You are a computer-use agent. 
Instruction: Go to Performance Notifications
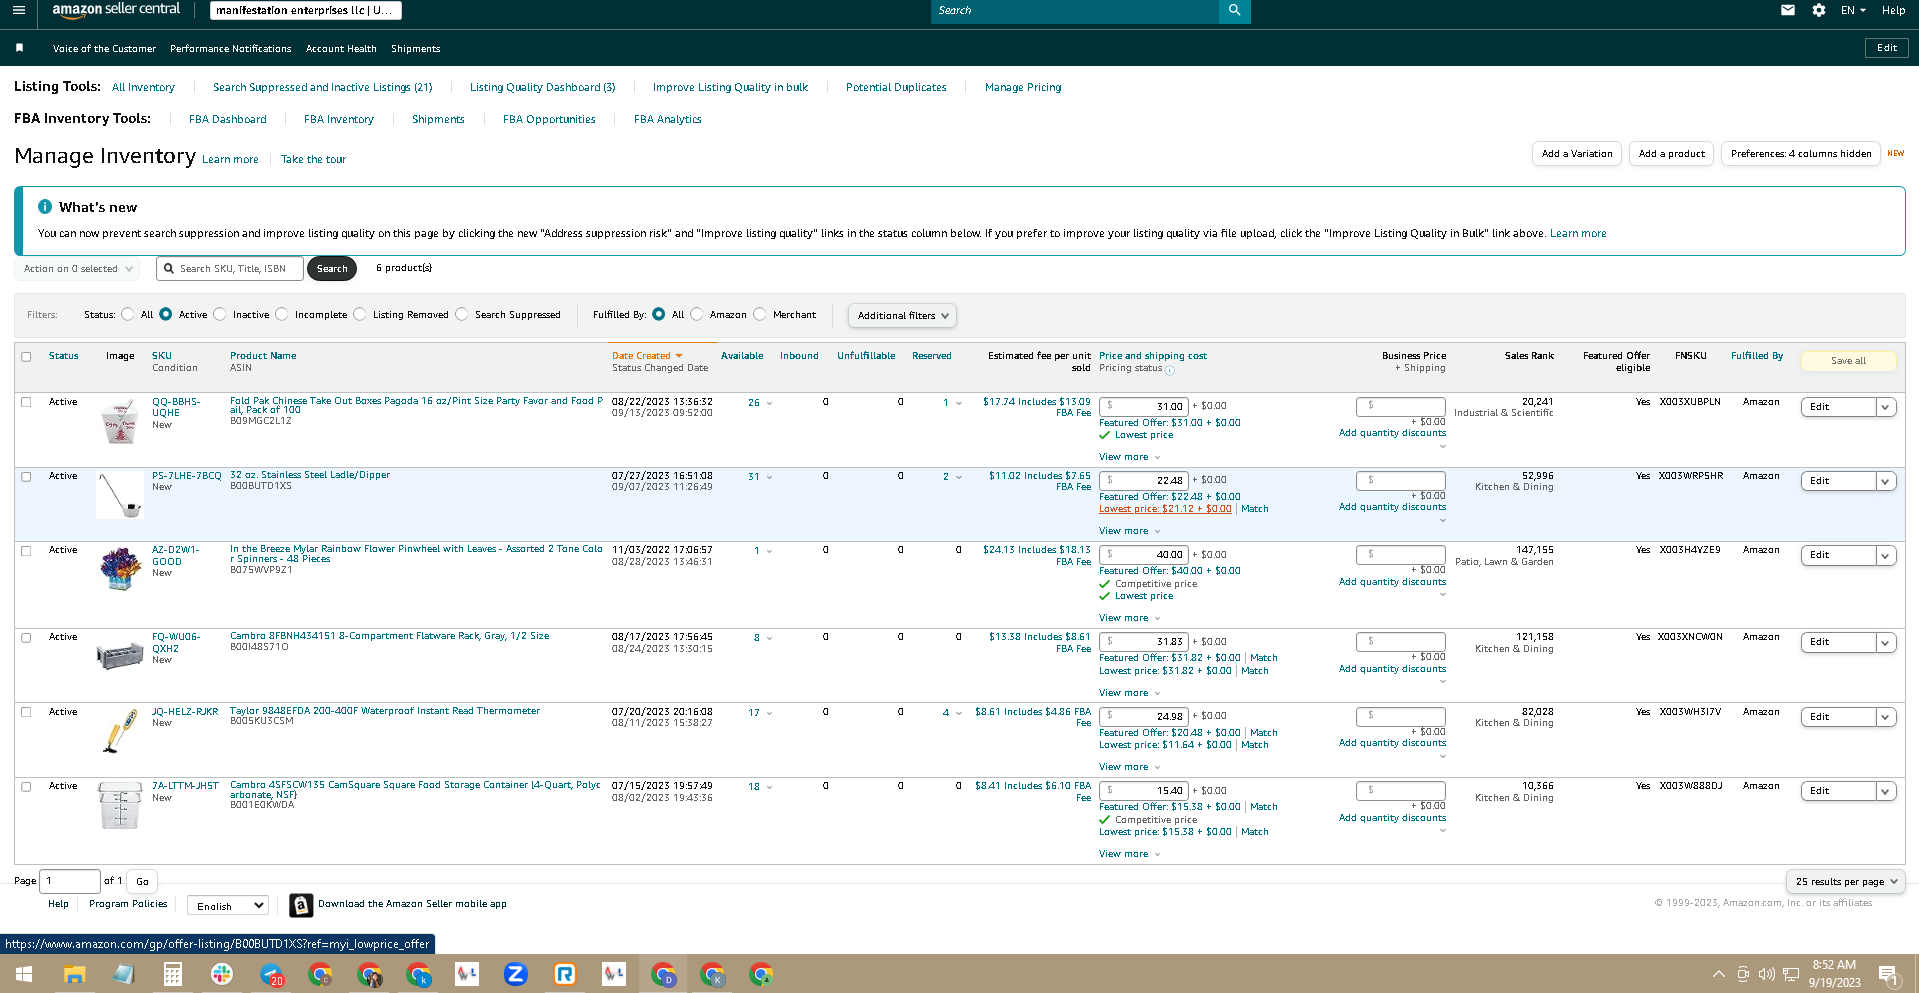click(x=231, y=48)
